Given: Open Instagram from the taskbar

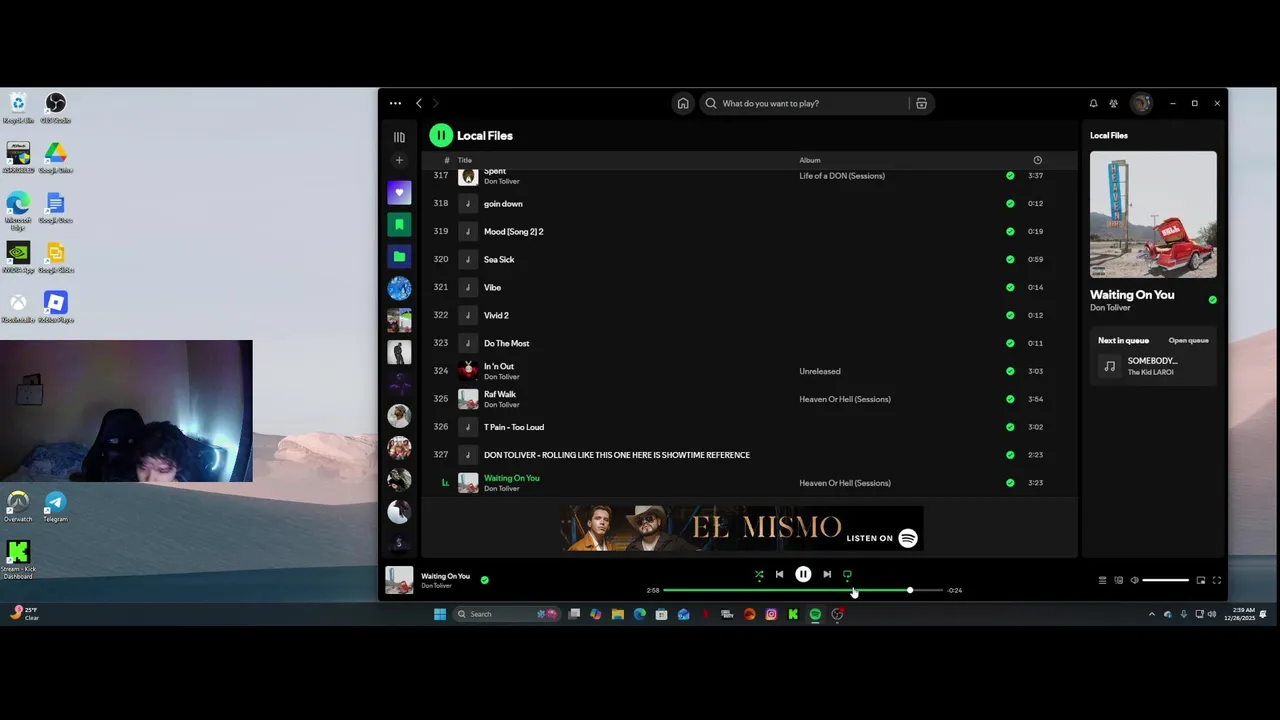Looking at the screenshot, I should [771, 614].
